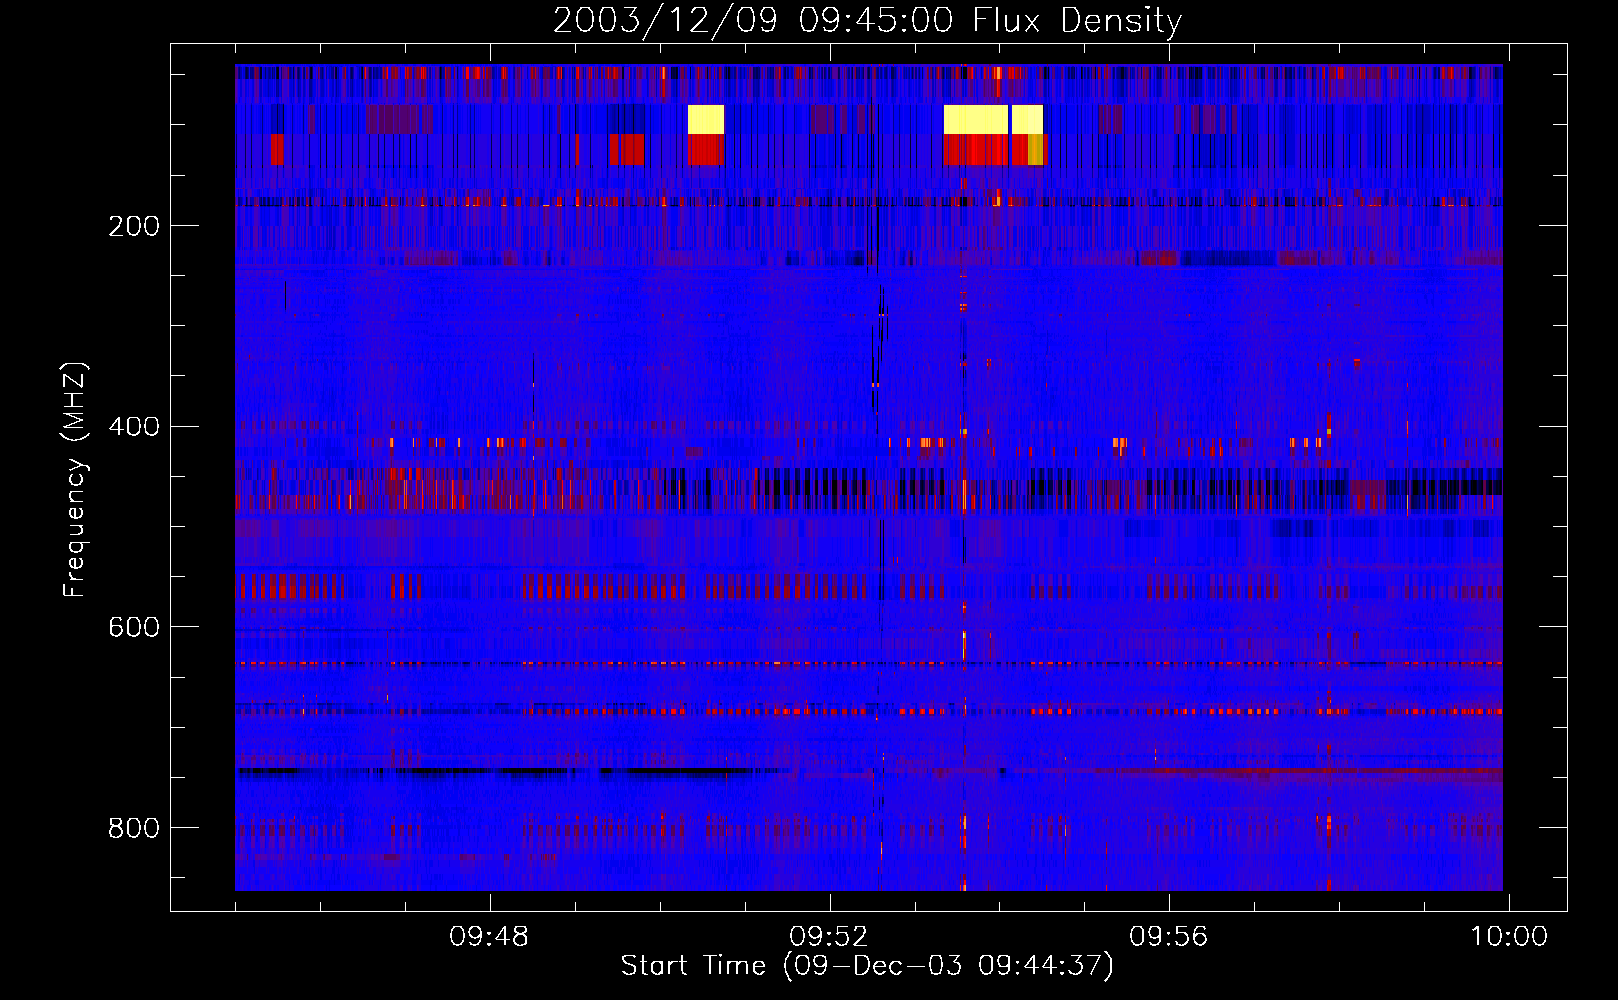Click the 400 frequency tick label
This screenshot has width=1618, height=1000.
[x=134, y=427]
